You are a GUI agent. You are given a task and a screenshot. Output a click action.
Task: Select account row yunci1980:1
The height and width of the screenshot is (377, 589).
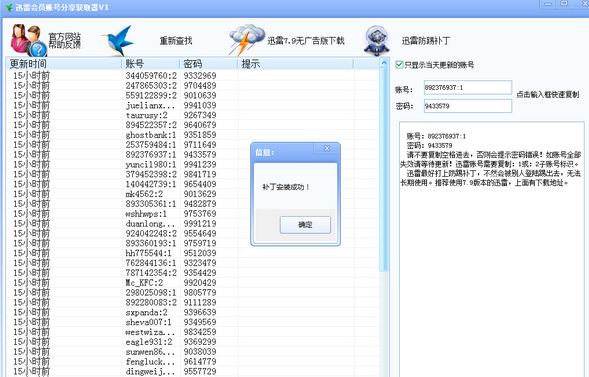(x=193, y=164)
